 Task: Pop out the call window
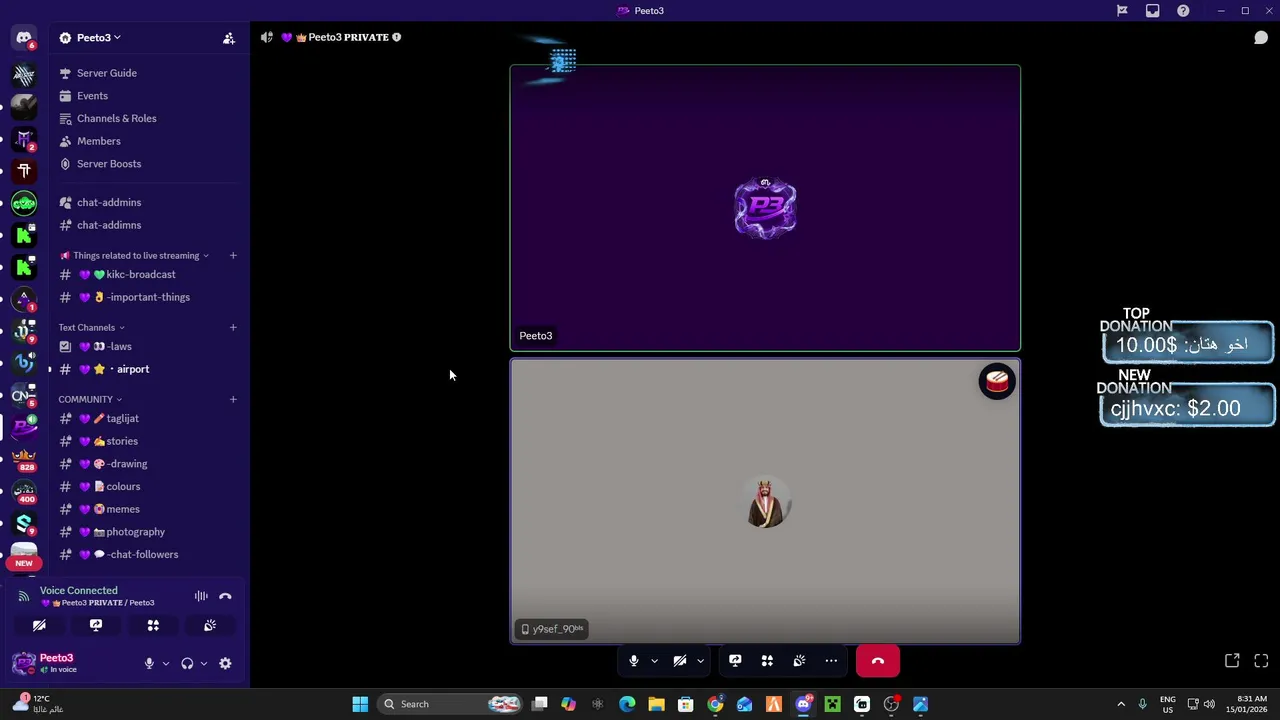pyautogui.click(x=1232, y=661)
